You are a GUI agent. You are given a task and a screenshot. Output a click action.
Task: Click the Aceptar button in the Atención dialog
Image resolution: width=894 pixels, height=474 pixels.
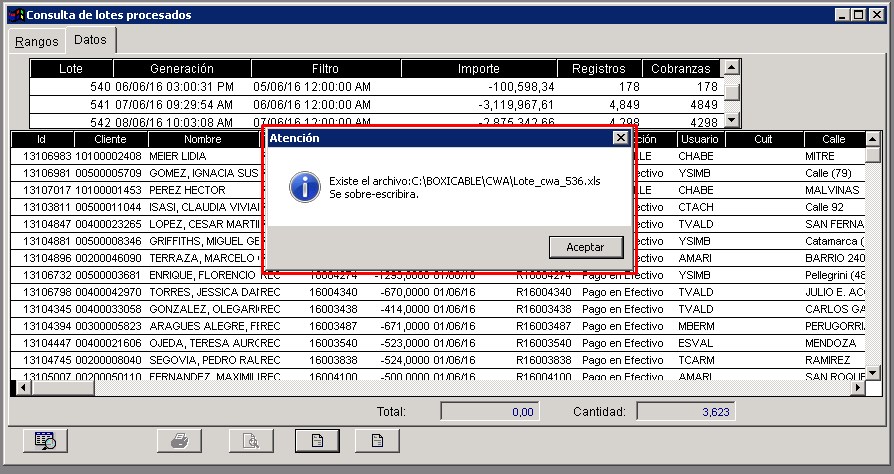pos(585,246)
